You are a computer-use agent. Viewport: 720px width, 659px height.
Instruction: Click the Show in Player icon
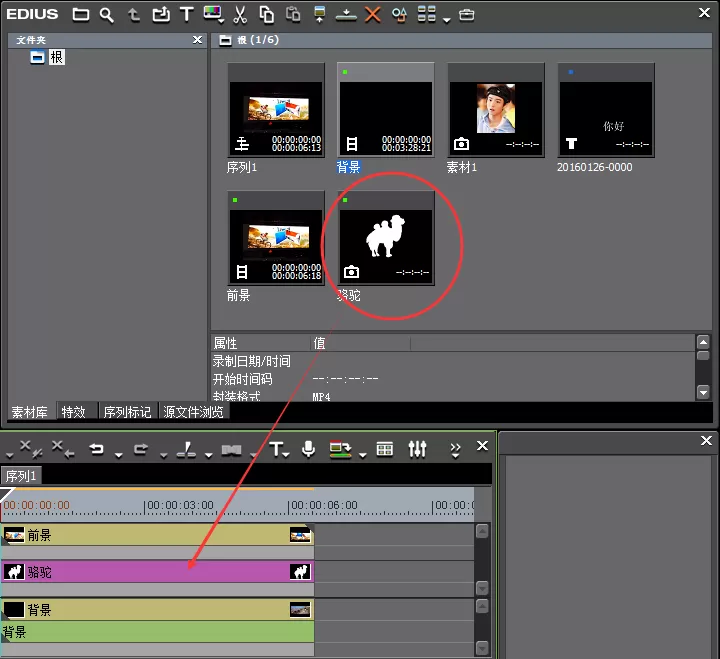[x=320, y=14]
